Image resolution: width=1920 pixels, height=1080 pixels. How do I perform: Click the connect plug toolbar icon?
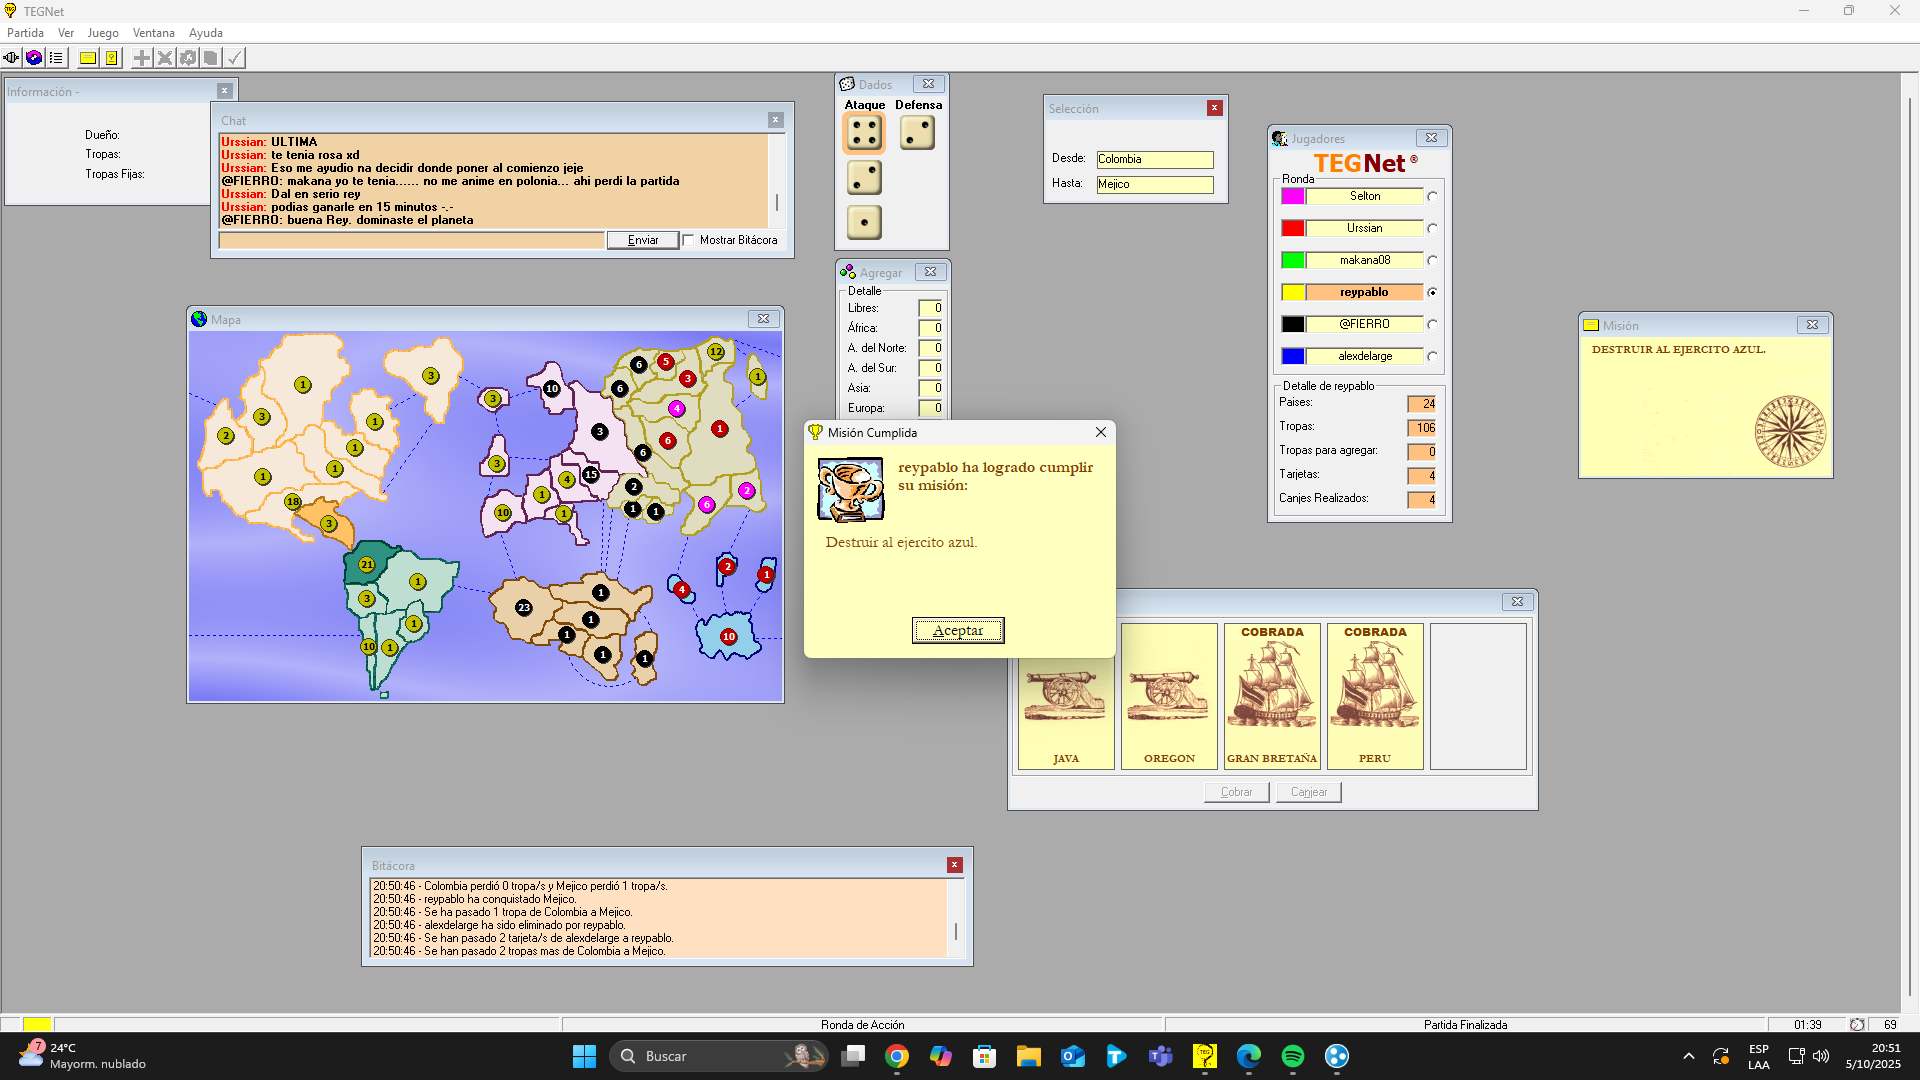tap(11, 58)
